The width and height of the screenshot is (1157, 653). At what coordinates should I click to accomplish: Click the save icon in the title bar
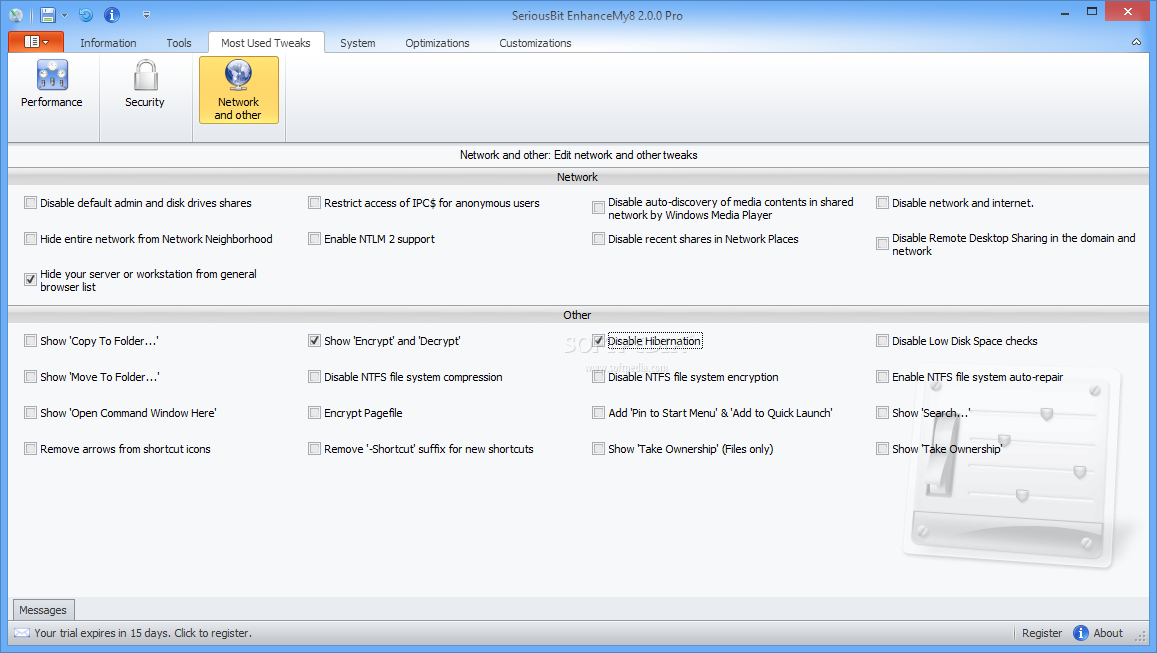tap(48, 15)
